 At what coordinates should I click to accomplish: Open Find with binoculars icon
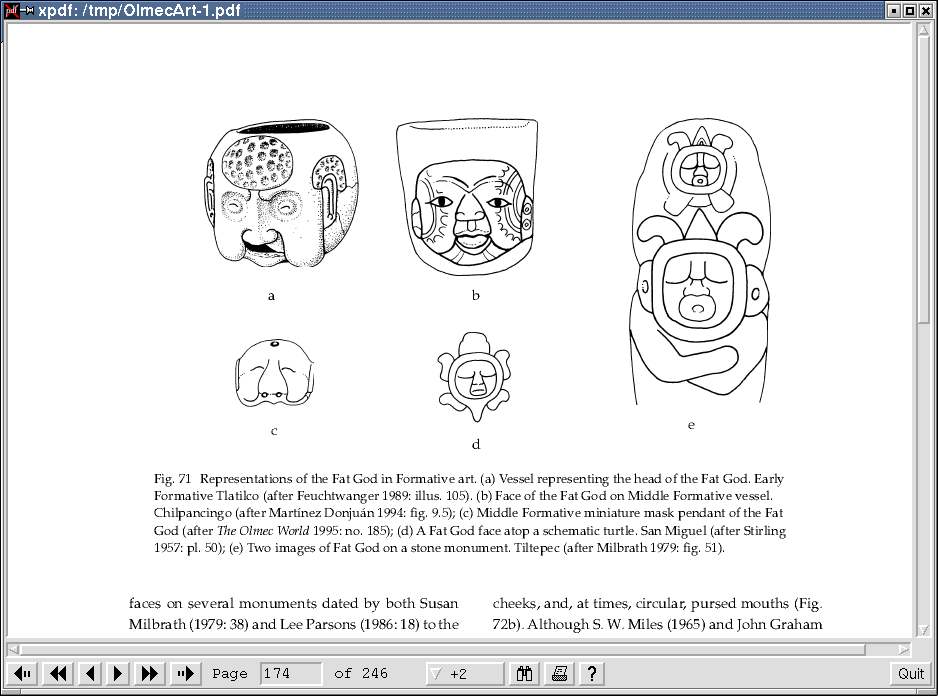pyautogui.click(x=524, y=674)
